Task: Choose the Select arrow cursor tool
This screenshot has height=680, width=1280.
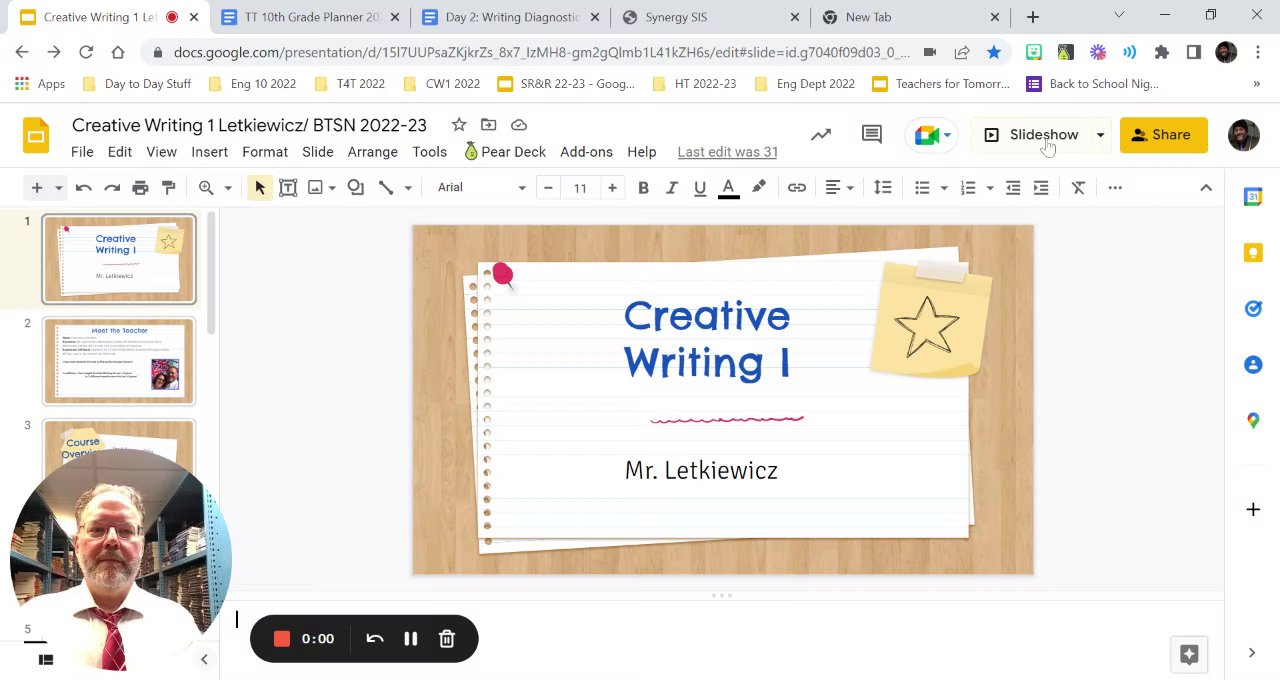Action: coord(259,188)
